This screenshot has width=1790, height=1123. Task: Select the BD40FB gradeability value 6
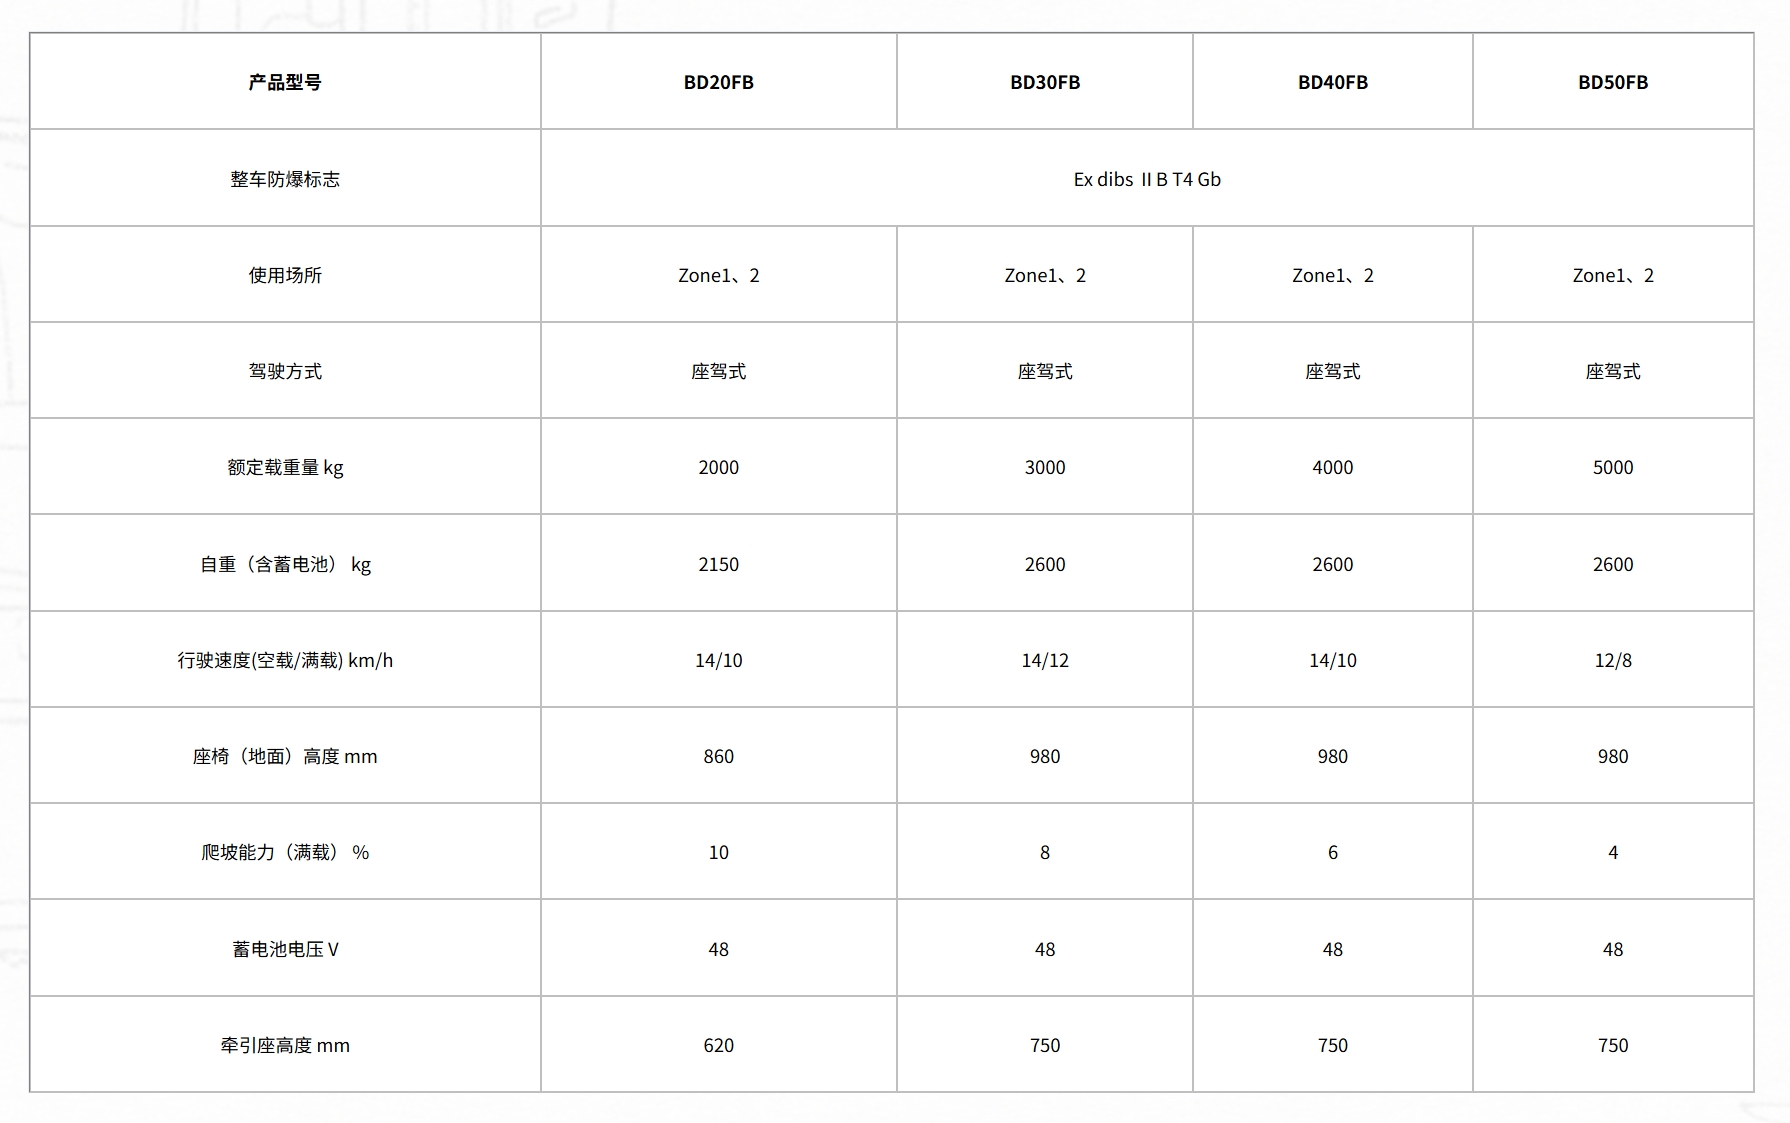[1332, 852]
